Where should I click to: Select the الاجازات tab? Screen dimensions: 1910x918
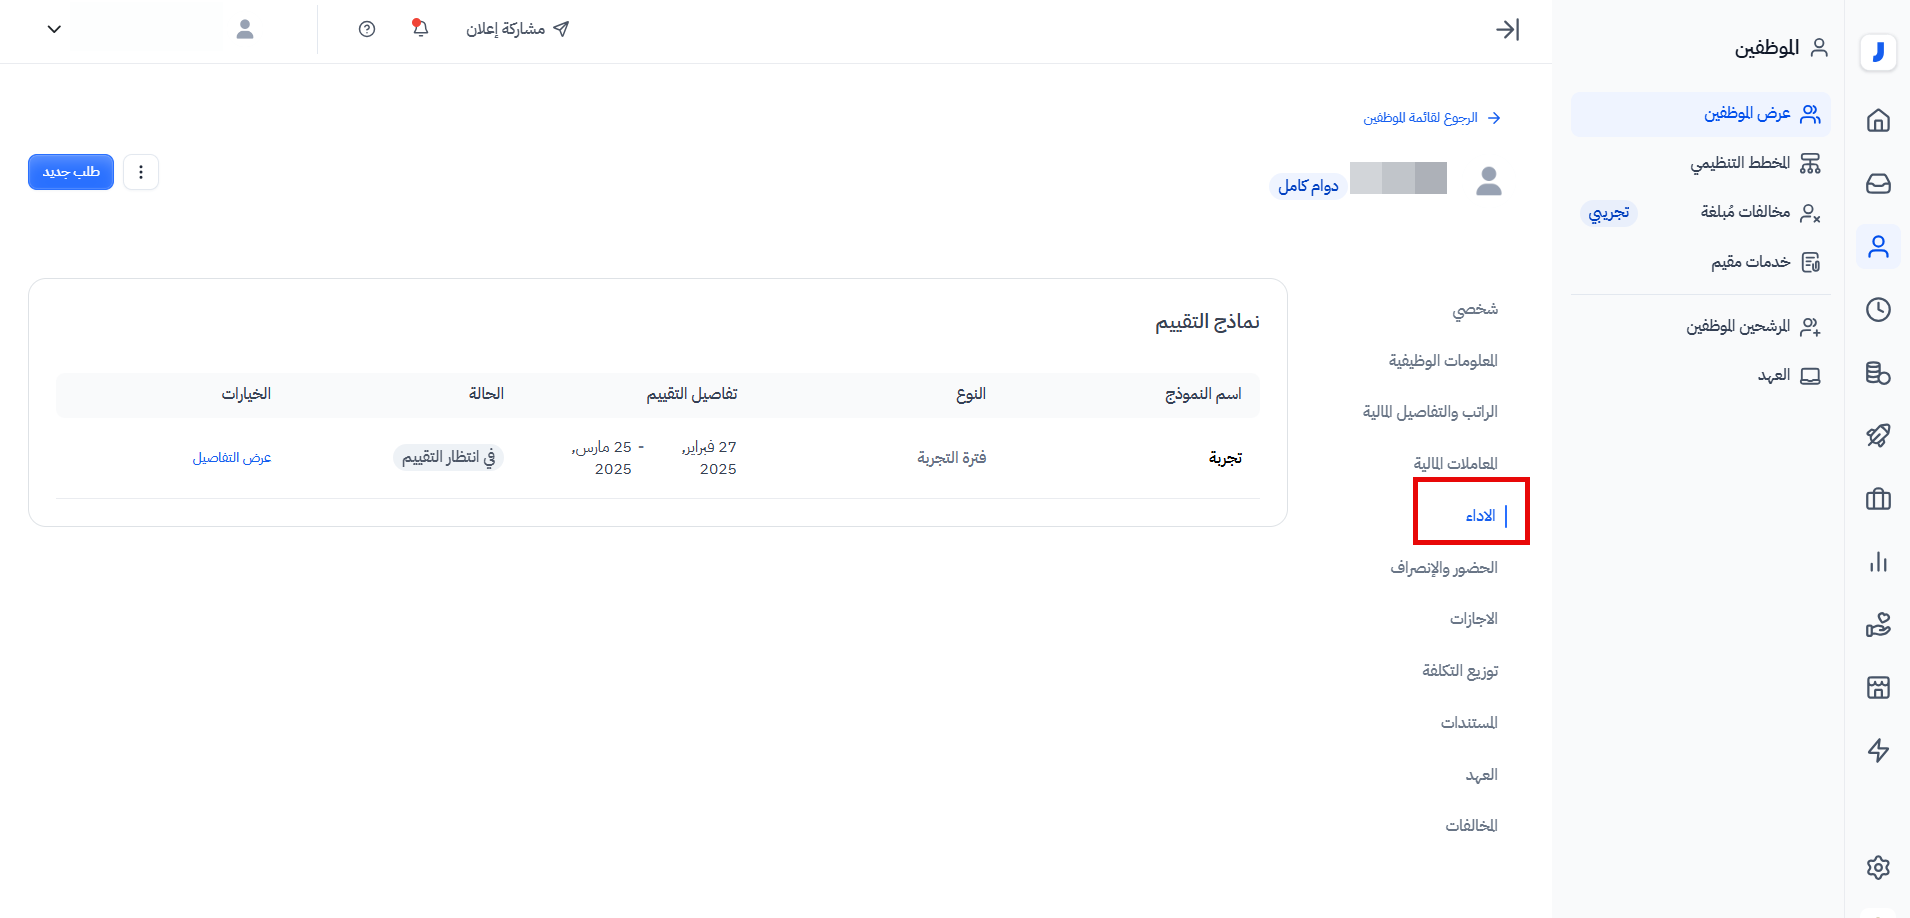click(x=1473, y=619)
